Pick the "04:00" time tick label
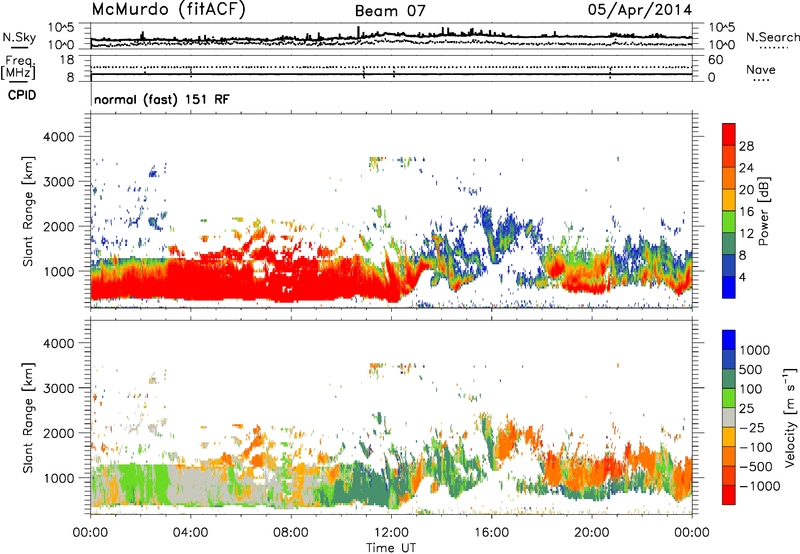 click(x=191, y=533)
